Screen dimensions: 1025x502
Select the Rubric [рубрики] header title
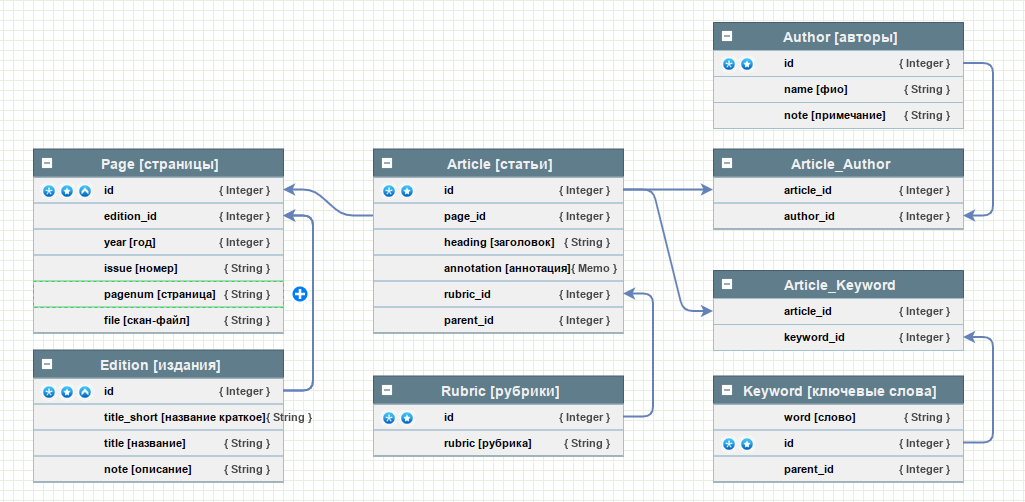[x=500, y=392]
